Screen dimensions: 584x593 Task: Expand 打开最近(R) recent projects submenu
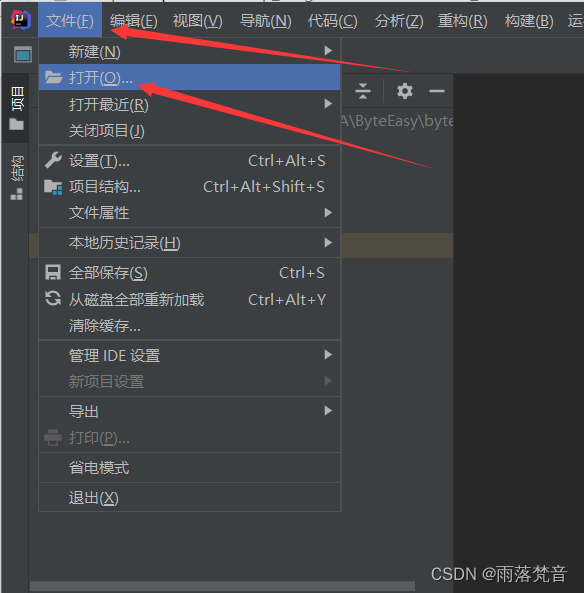click(x=189, y=104)
